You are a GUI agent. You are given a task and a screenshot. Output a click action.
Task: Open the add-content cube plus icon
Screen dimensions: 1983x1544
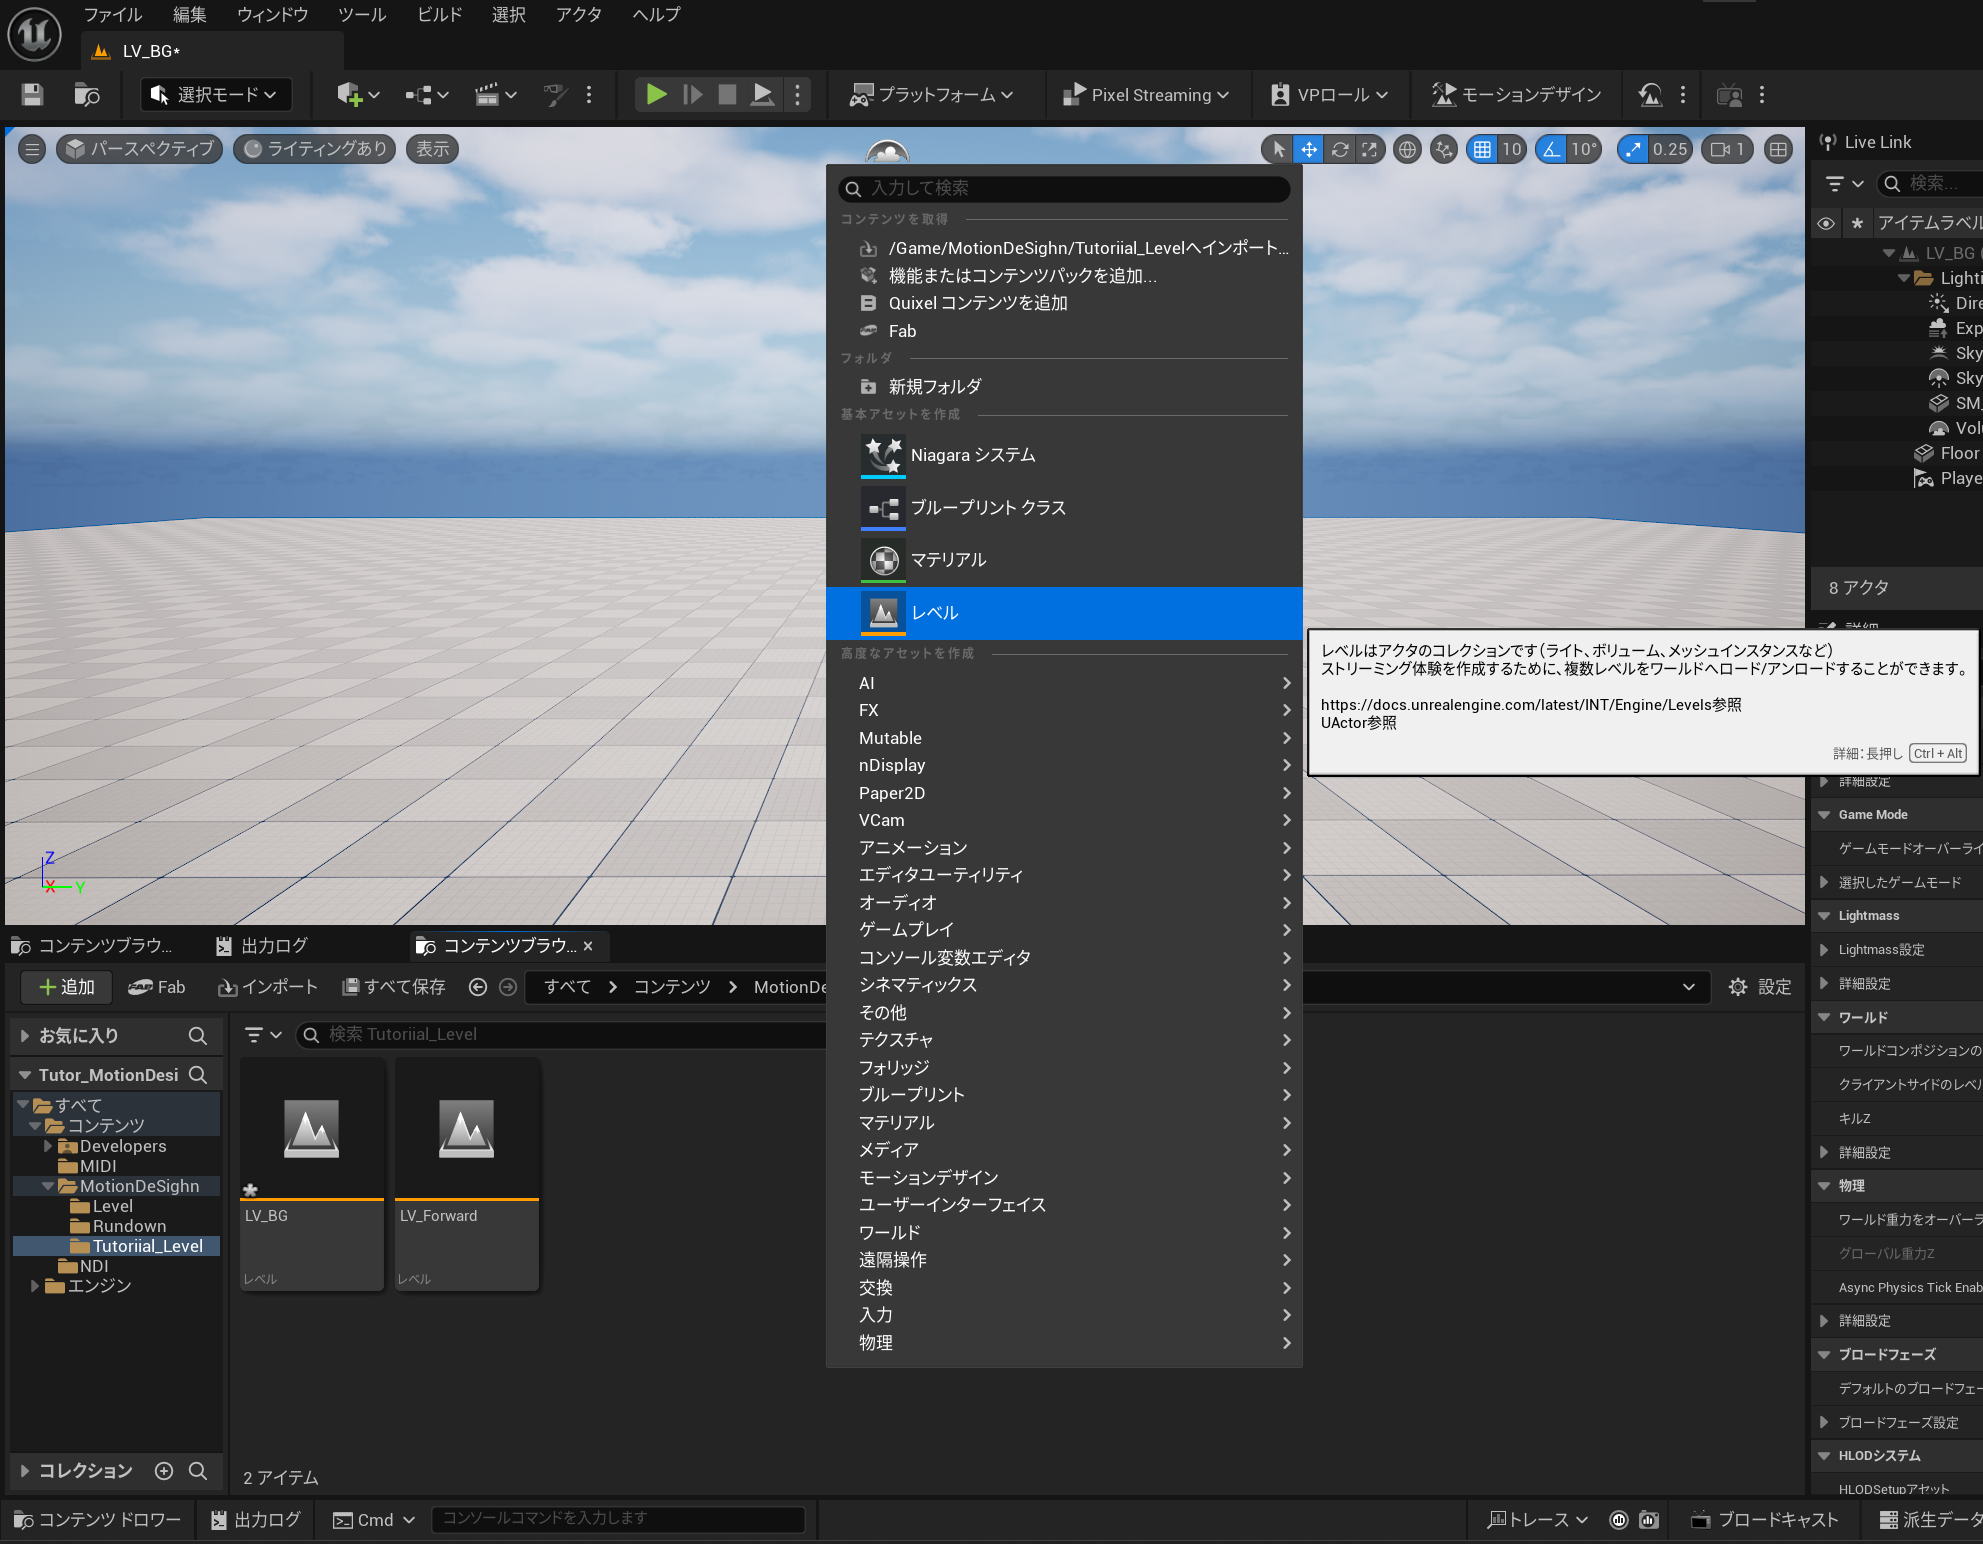coord(349,95)
